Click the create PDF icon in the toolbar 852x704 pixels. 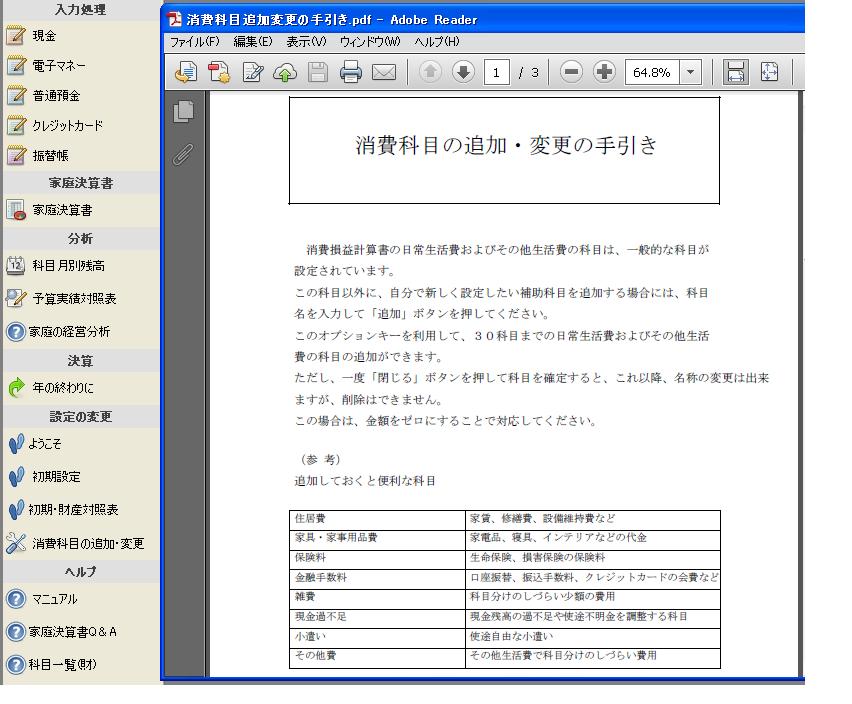point(219,72)
